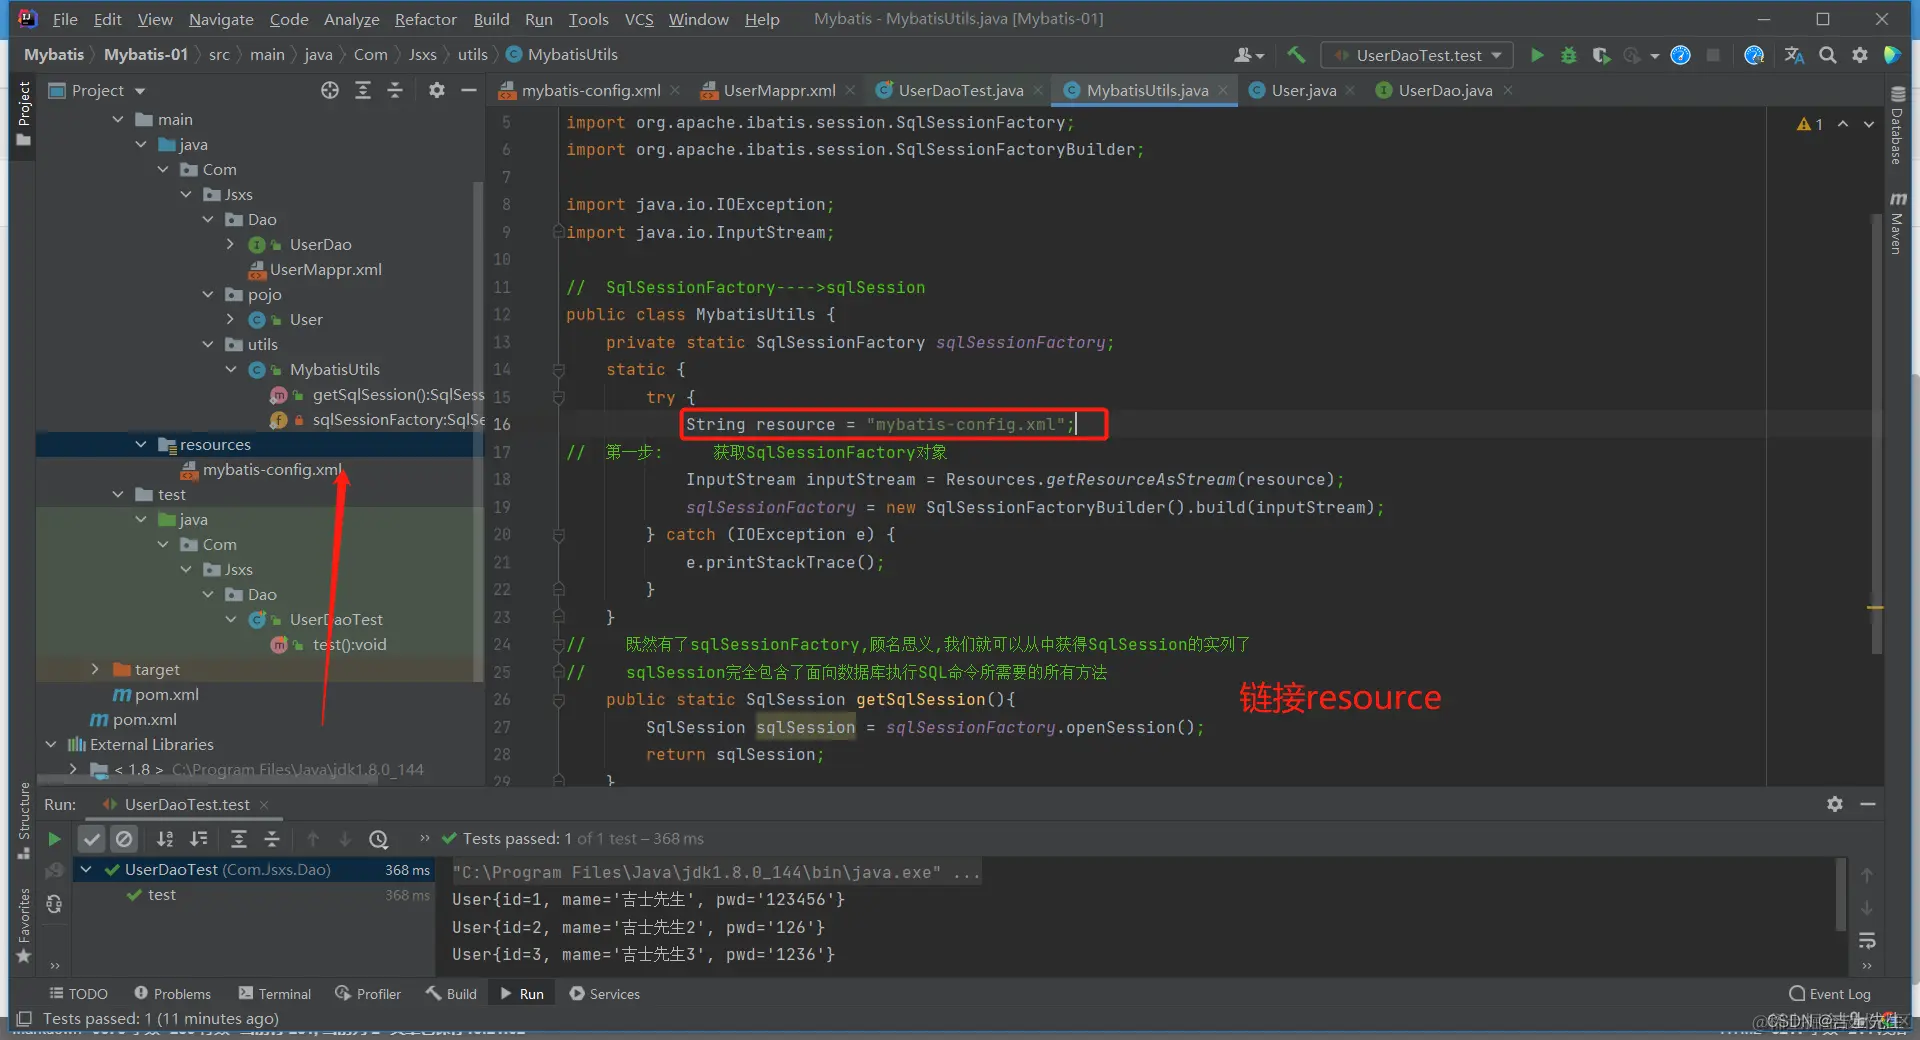1920x1040 pixels.
Task: Toggle show ignored tests button
Action: tap(124, 839)
